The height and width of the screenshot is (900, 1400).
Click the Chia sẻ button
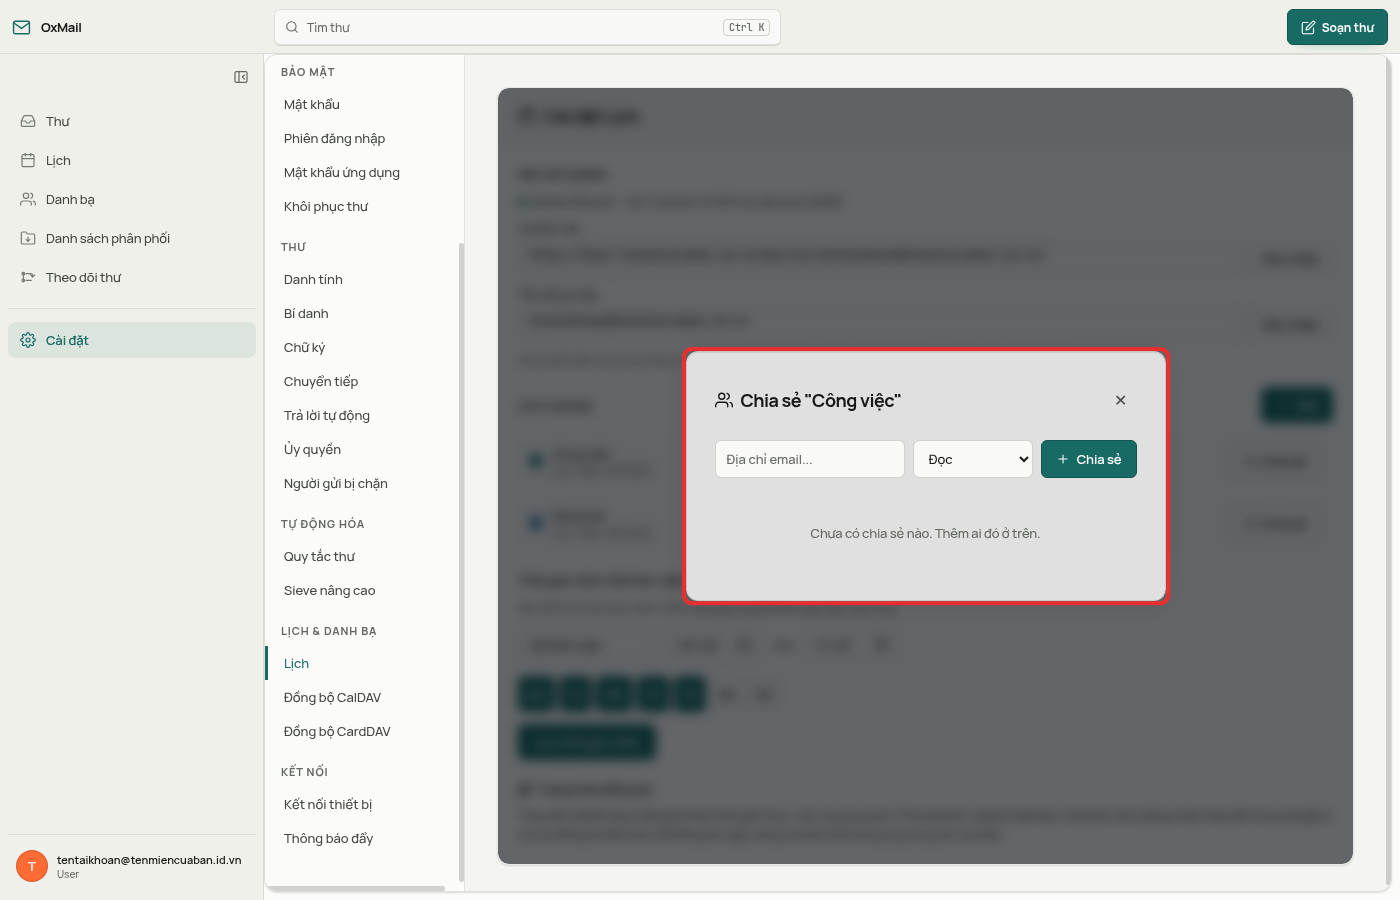click(1089, 459)
